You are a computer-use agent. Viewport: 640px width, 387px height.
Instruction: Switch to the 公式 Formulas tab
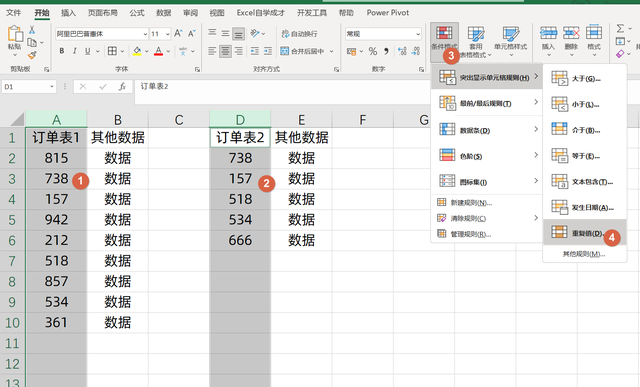[x=137, y=13]
